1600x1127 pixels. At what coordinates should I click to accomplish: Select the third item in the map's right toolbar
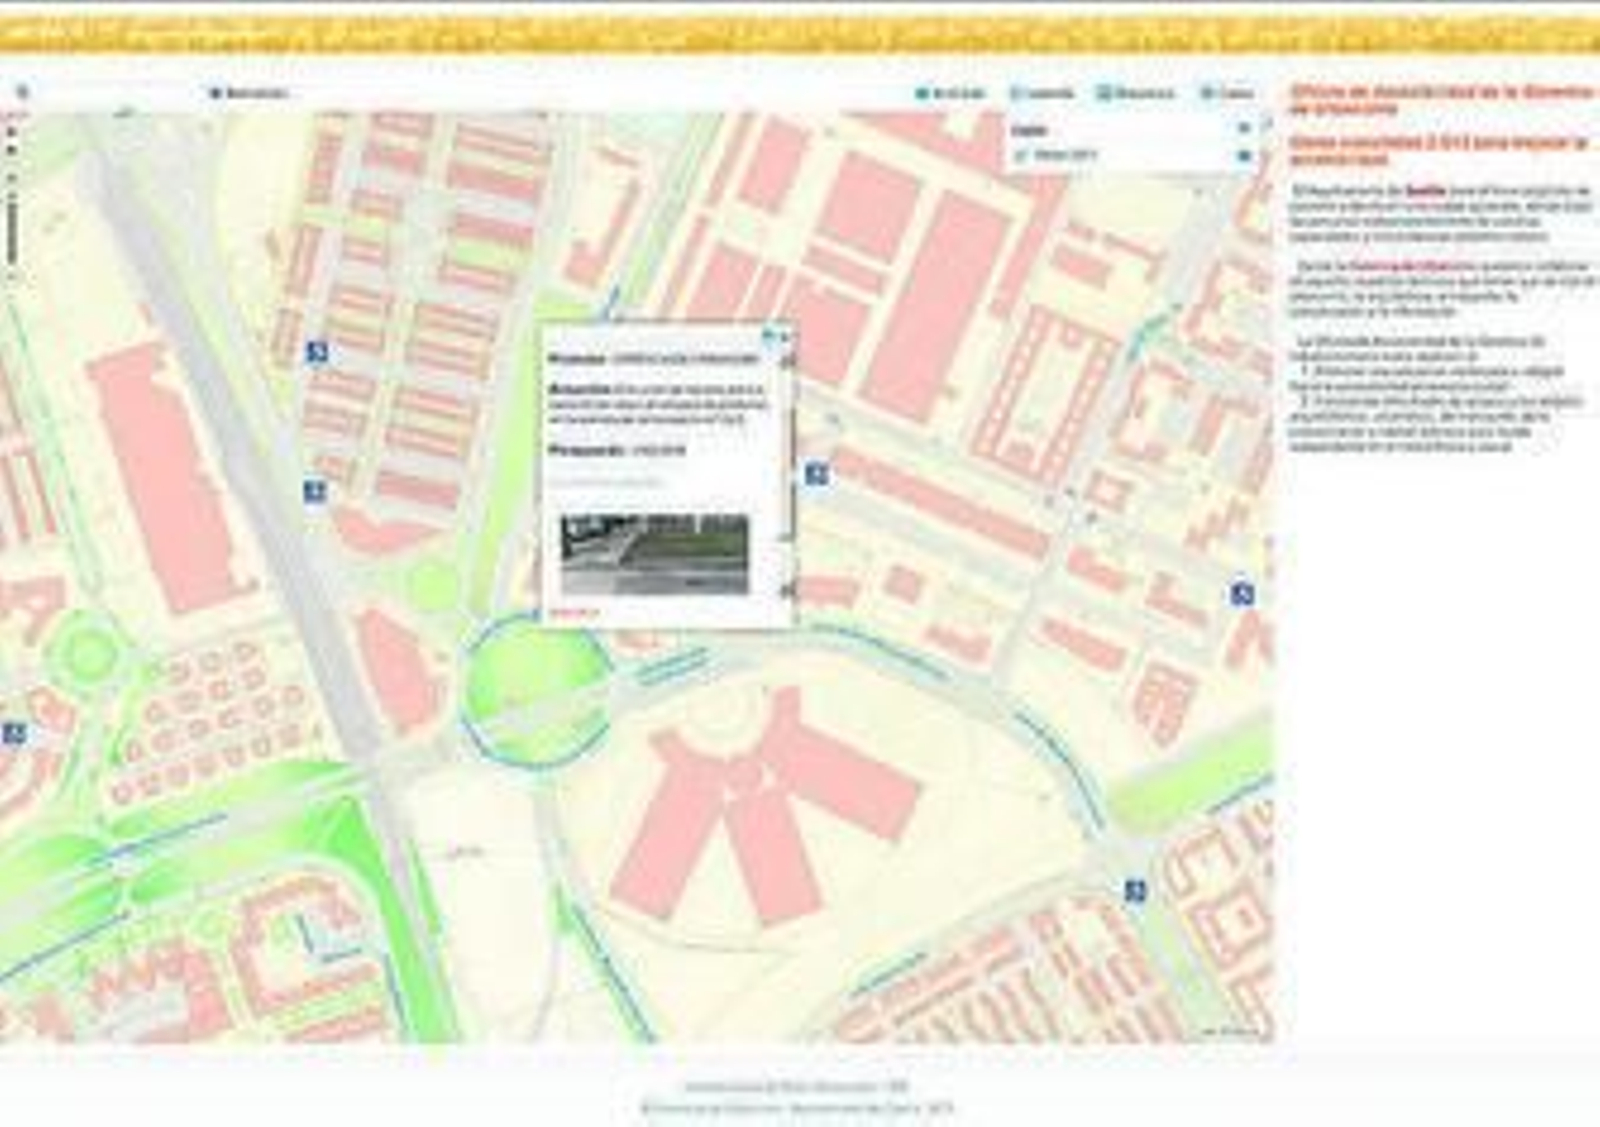[x=1135, y=93]
